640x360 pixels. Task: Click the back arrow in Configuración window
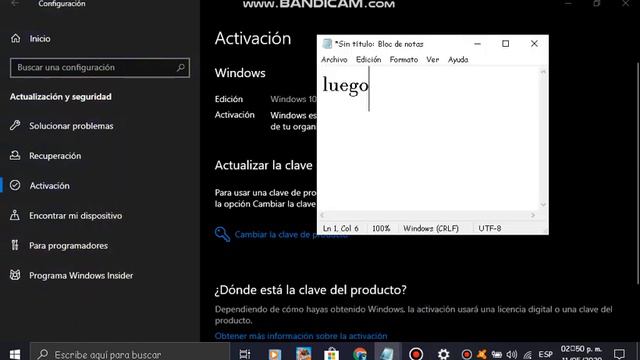point(15,4)
